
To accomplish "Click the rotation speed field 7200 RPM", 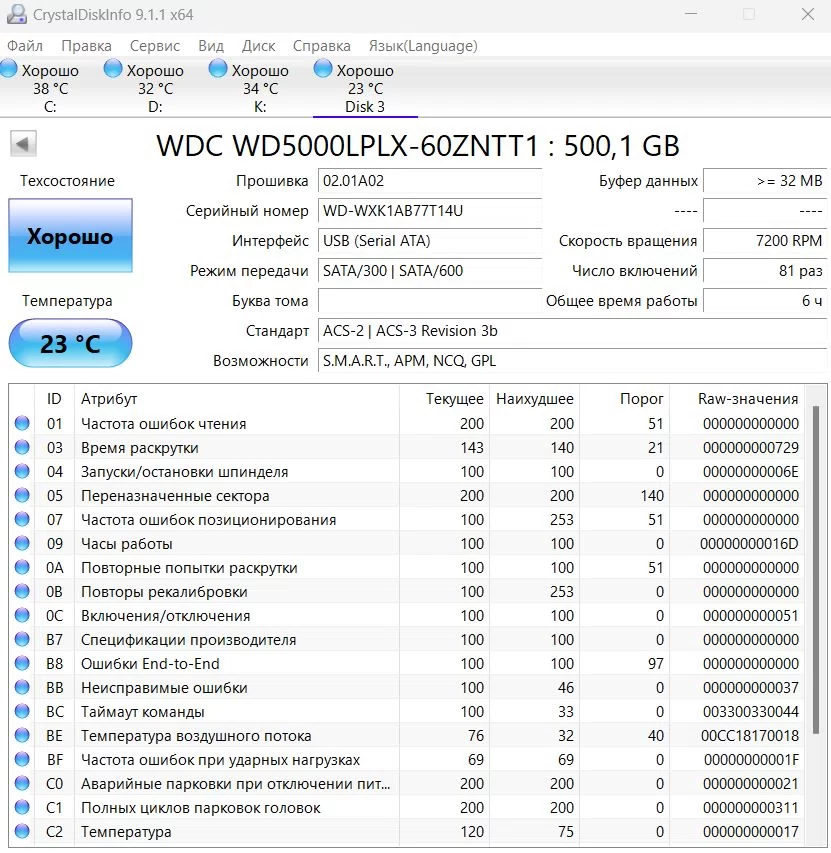I will point(765,240).
